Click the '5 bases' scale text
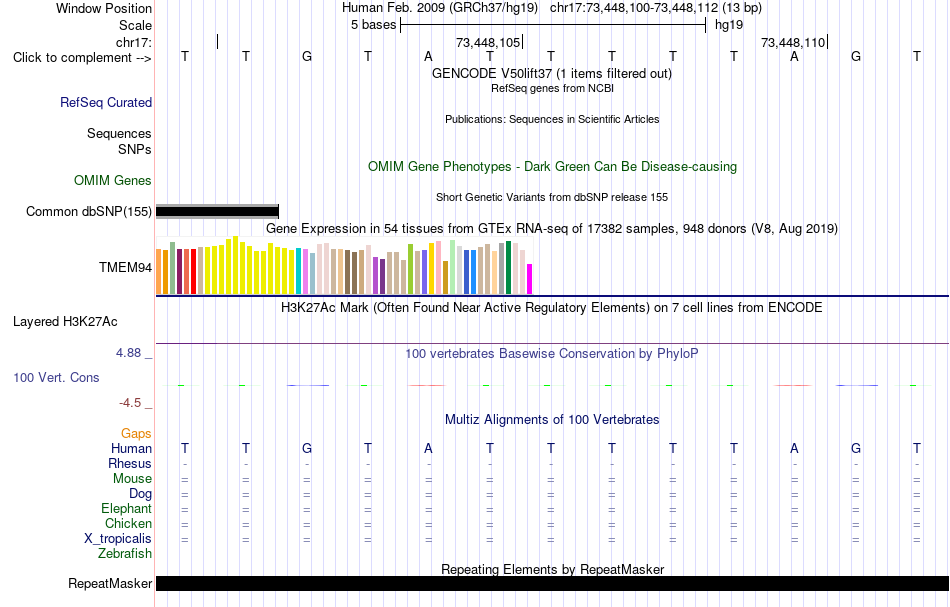 (x=373, y=25)
